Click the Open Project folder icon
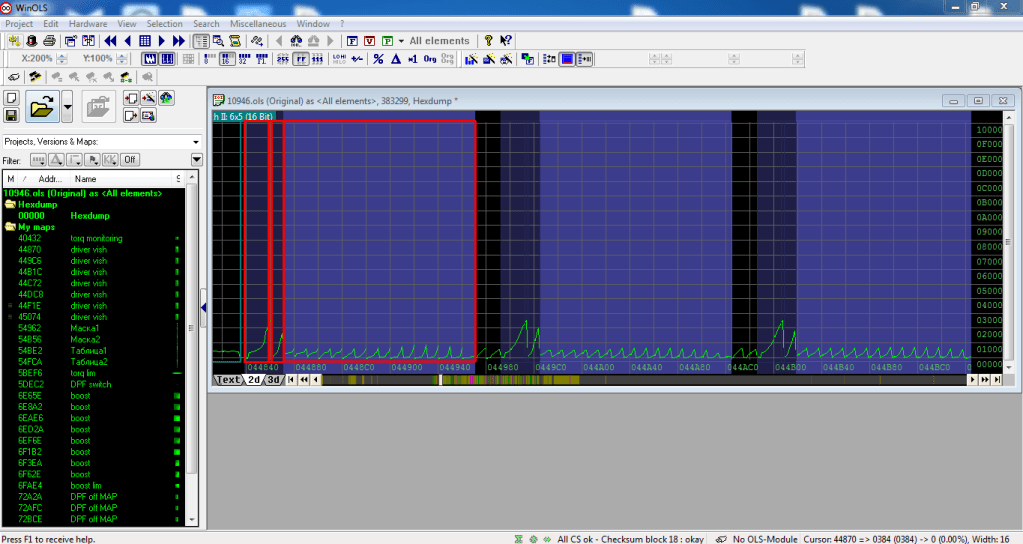1023x544 pixels. [x=41, y=106]
